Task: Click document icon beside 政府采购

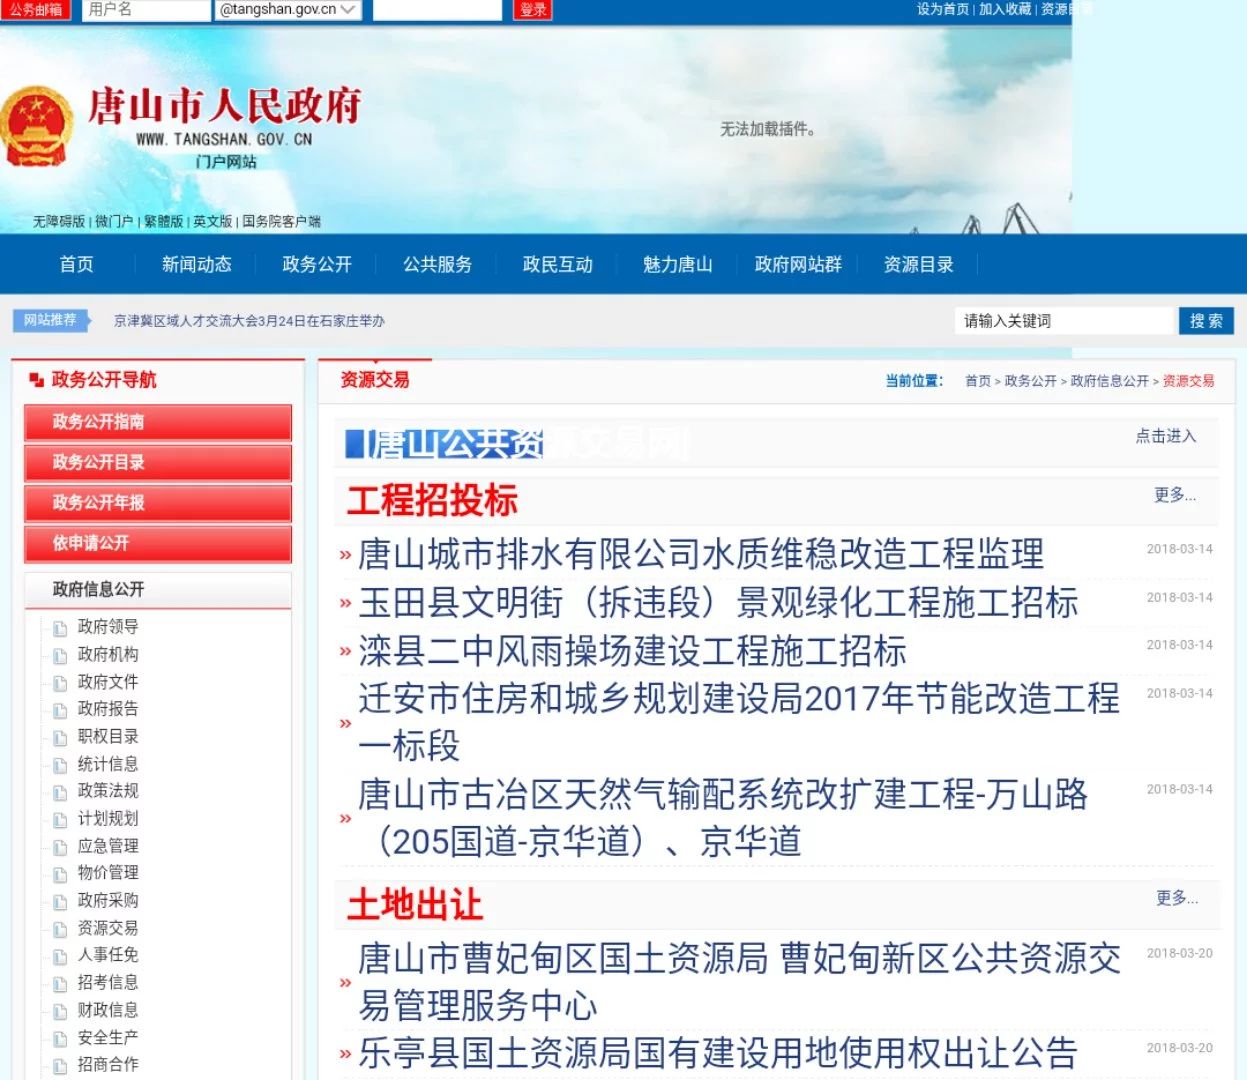Action: (x=60, y=902)
